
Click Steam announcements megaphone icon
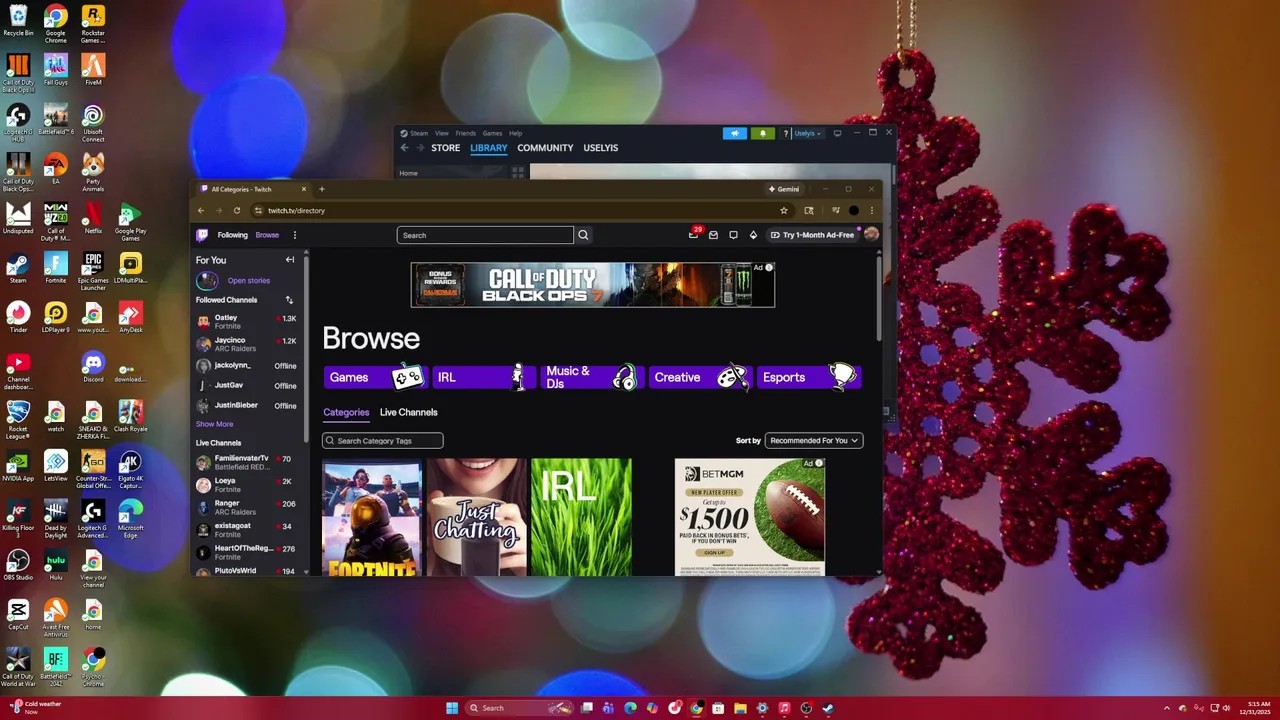[735, 133]
